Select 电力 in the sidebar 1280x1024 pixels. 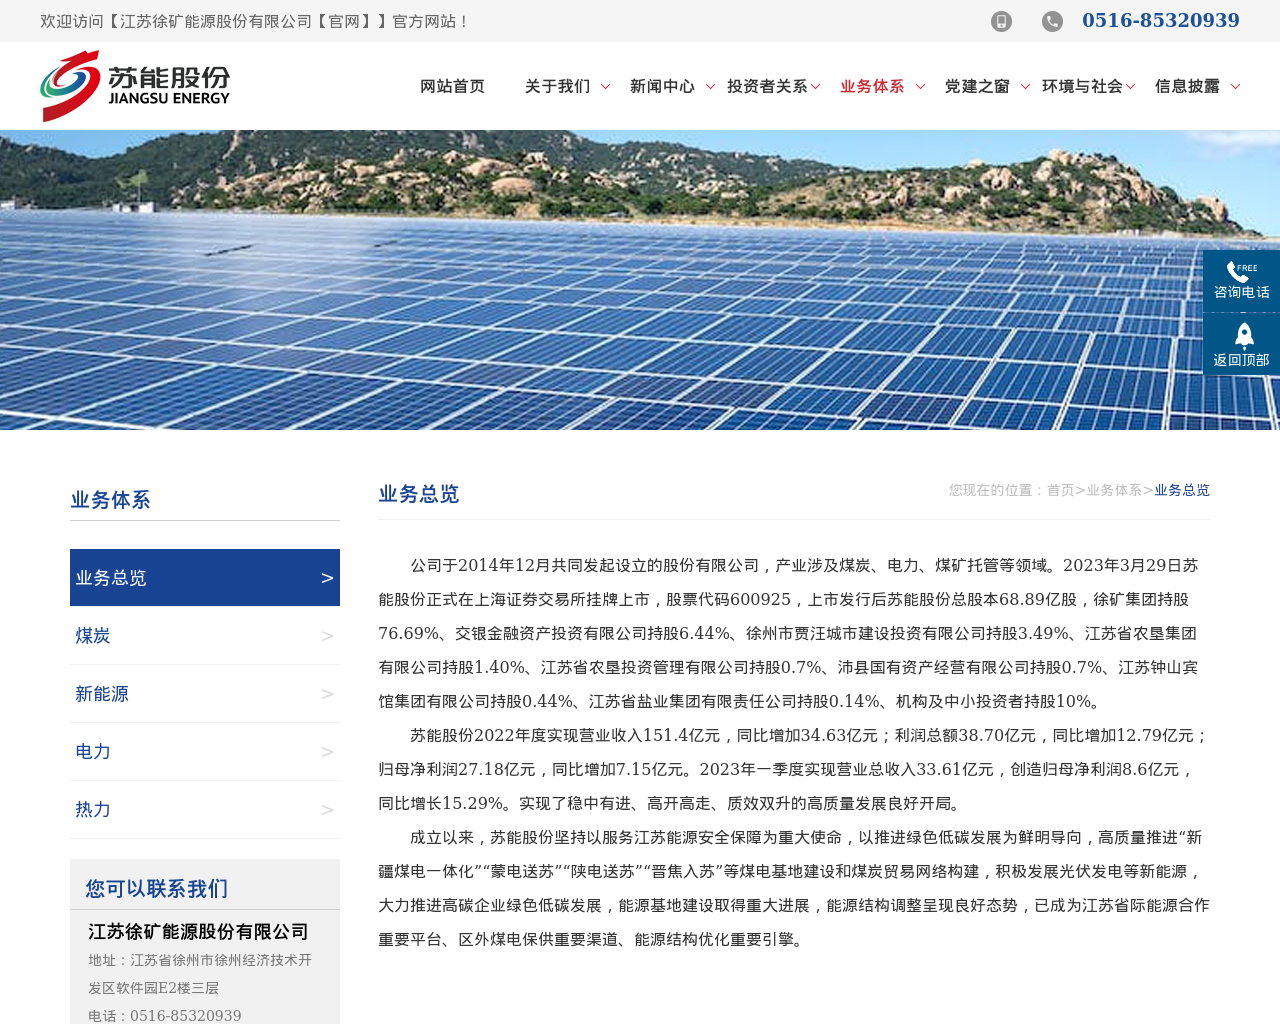pyautogui.click(x=205, y=751)
